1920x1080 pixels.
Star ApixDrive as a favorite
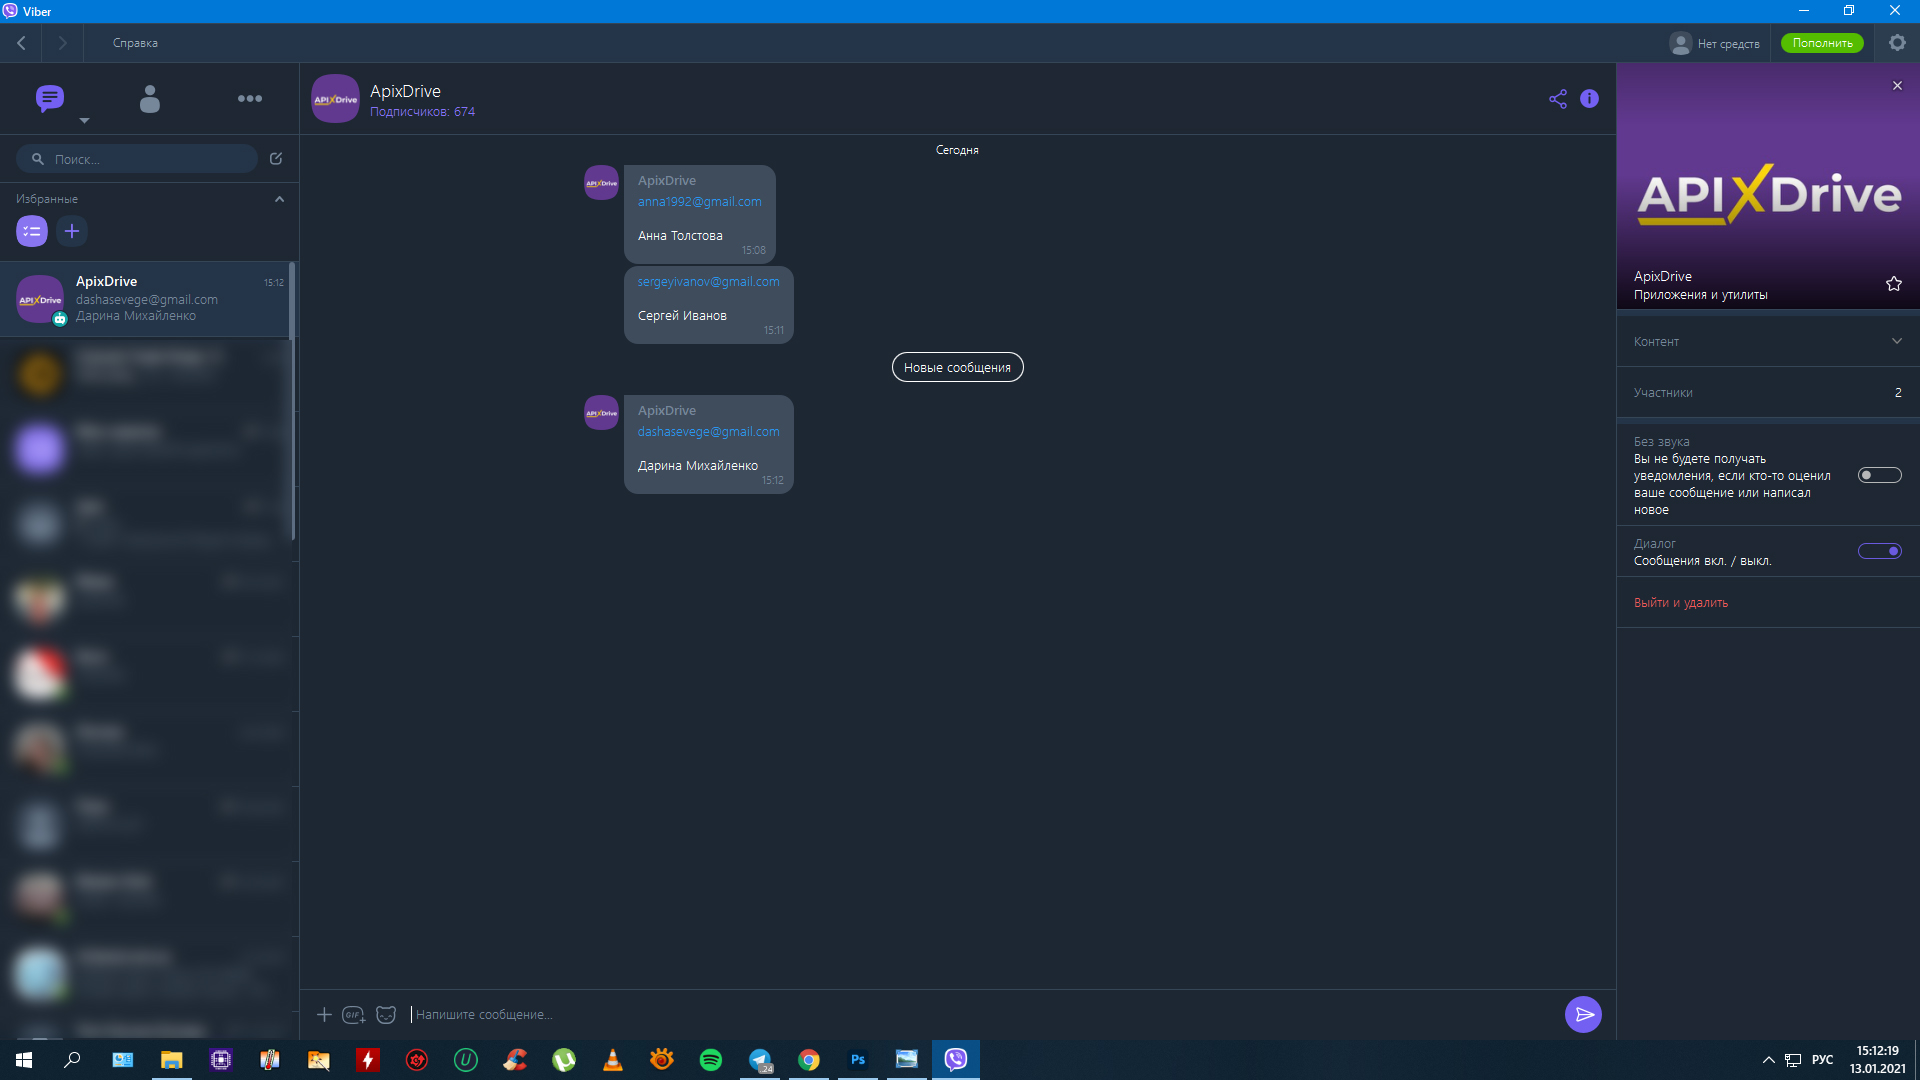1894,284
